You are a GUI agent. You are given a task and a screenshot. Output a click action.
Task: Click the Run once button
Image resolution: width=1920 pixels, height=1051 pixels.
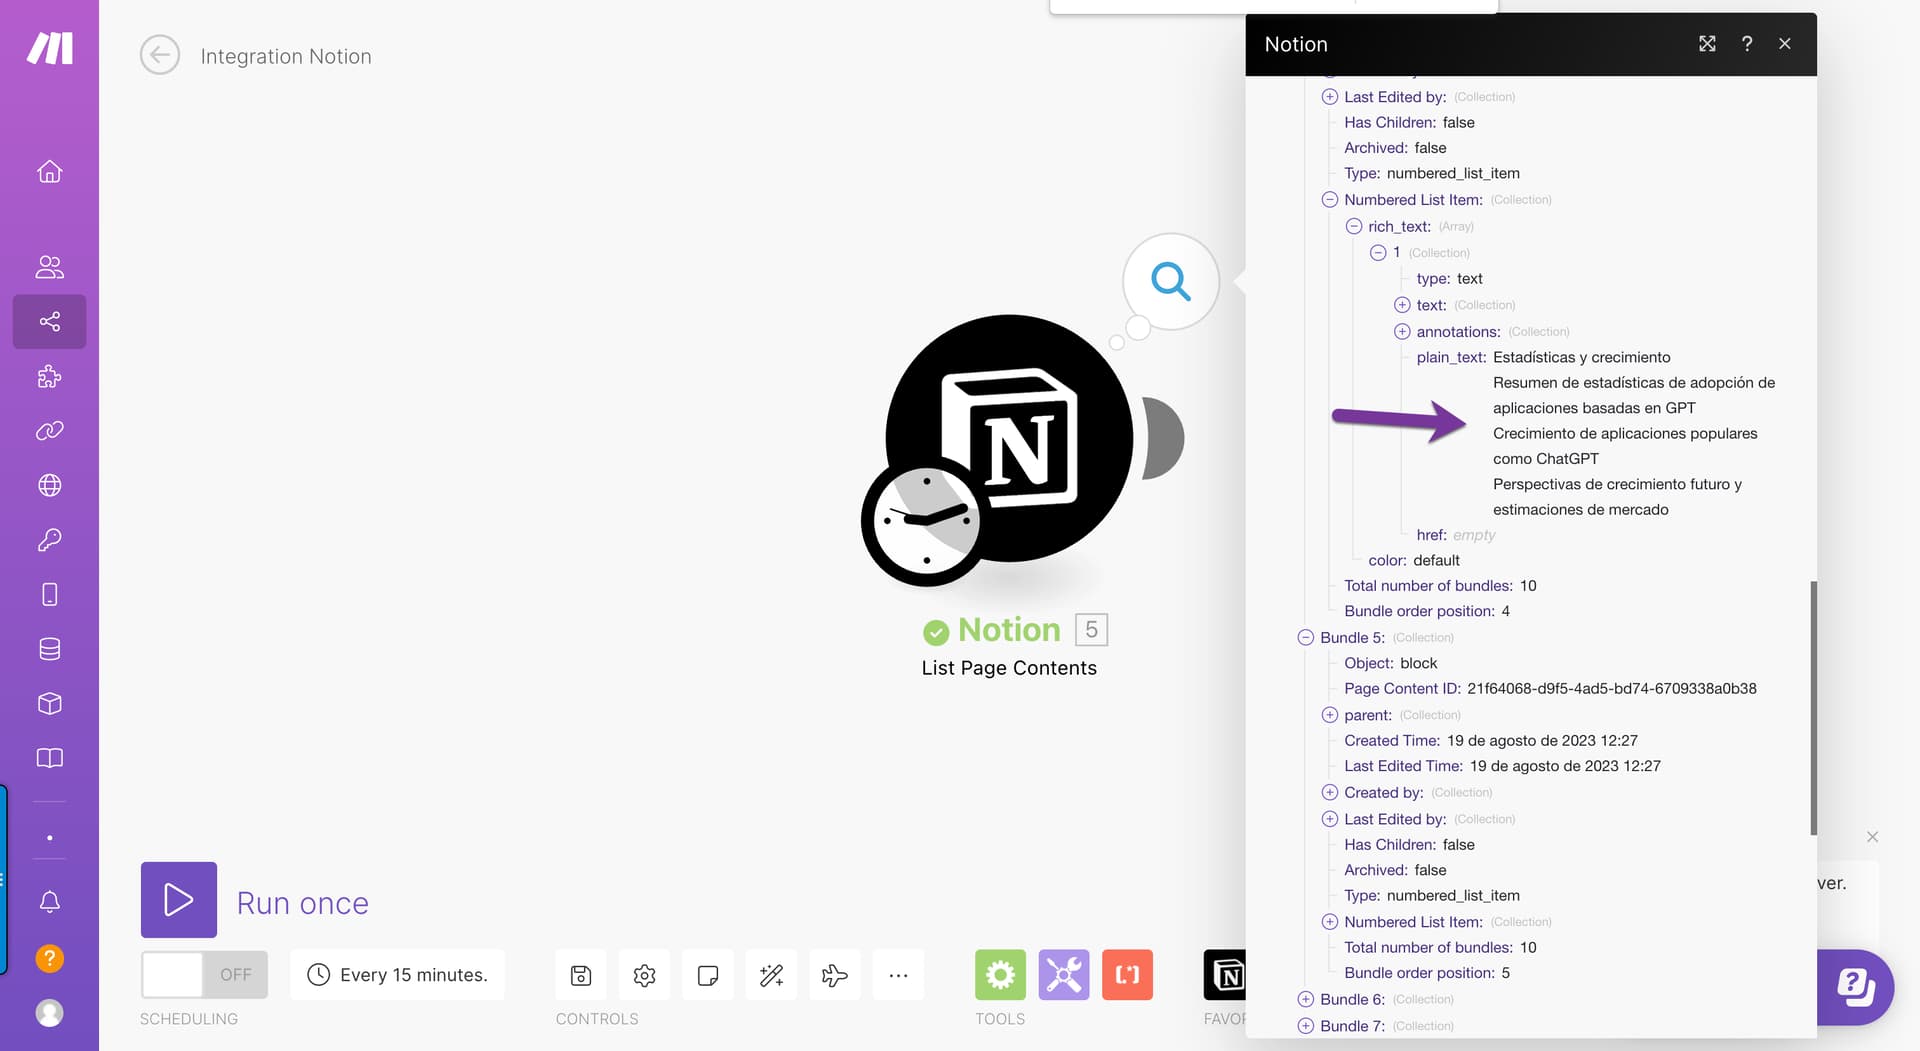[179, 900]
